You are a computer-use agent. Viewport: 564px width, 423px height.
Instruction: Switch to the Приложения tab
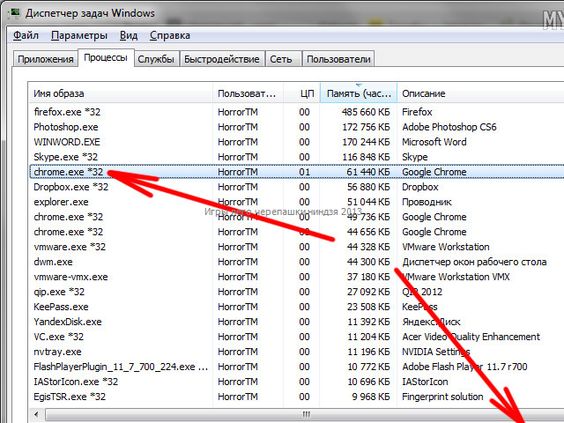pyautogui.click(x=45, y=59)
